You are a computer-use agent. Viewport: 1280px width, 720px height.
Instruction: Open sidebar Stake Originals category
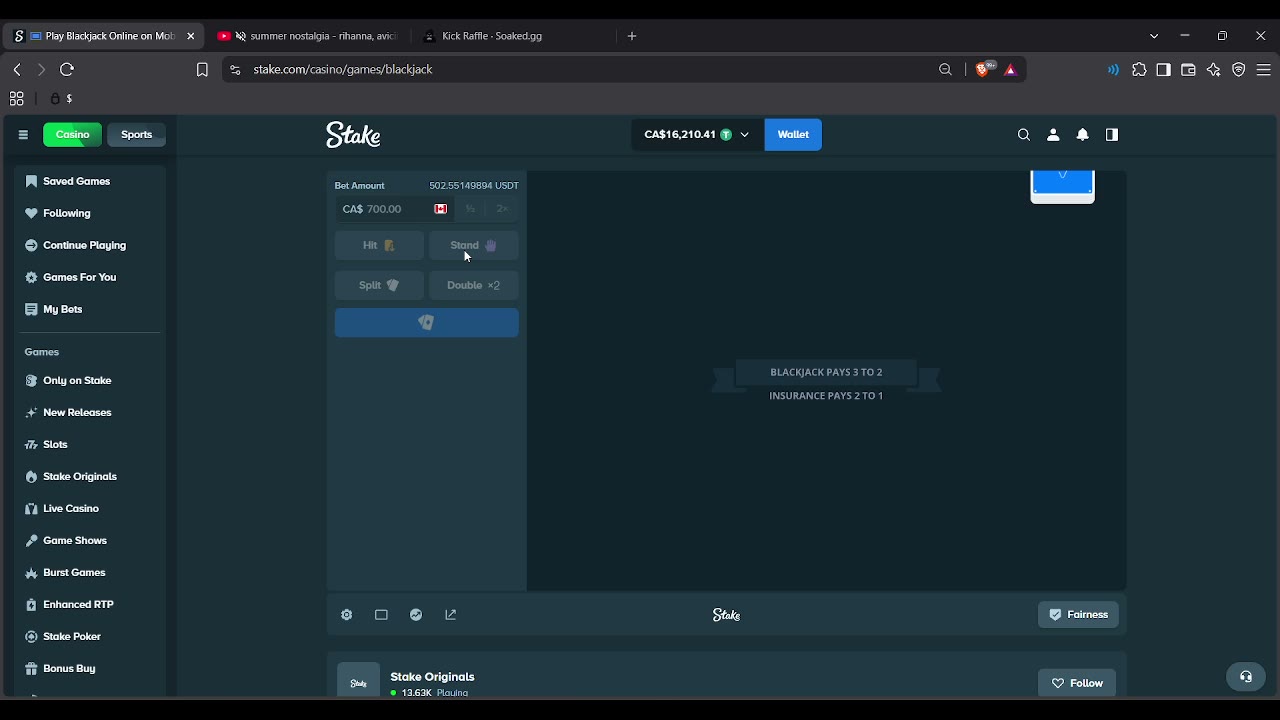tap(90, 476)
